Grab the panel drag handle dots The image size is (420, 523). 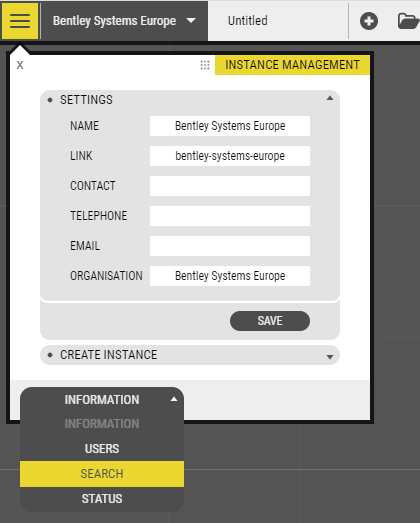point(205,65)
